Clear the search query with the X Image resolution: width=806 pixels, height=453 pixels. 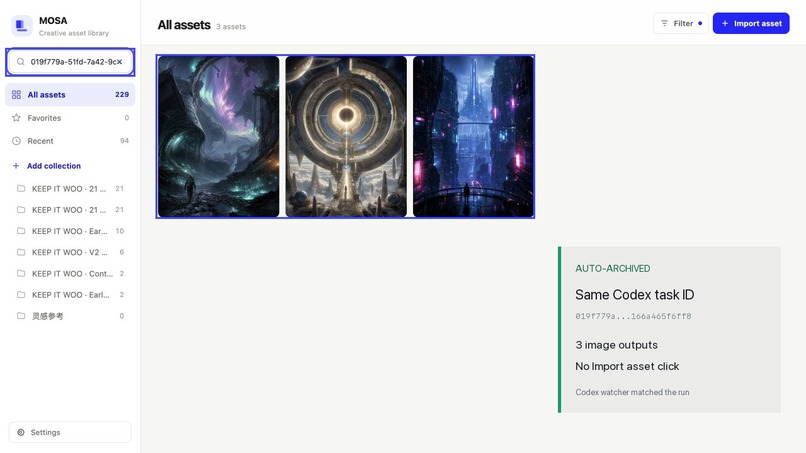pos(120,62)
